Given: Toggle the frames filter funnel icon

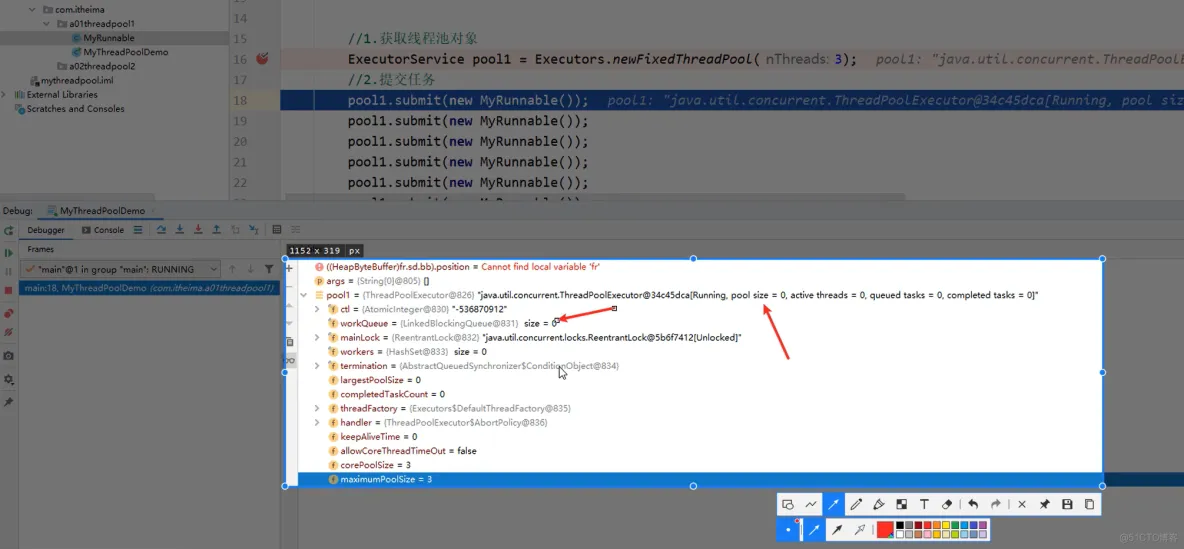Looking at the screenshot, I should coord(269,269).
